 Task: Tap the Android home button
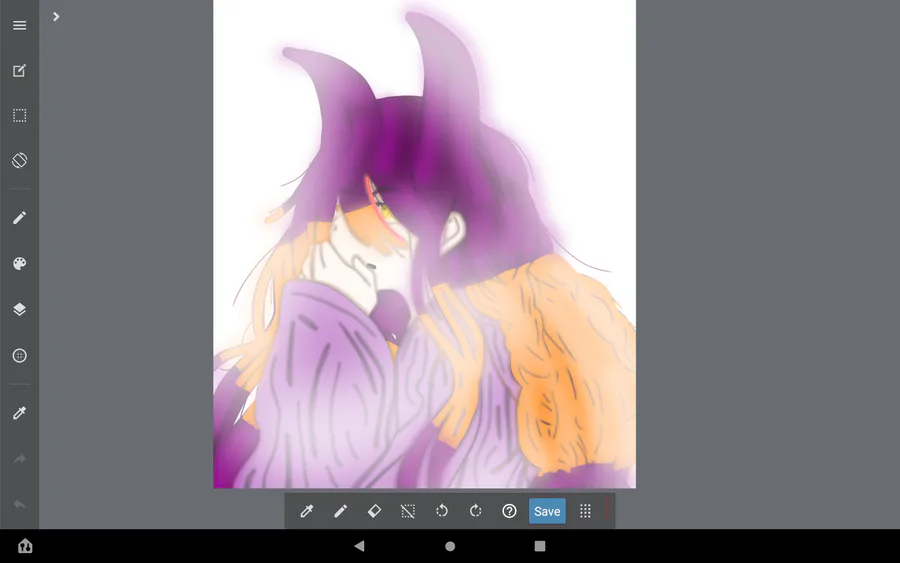tap(450, 546)
